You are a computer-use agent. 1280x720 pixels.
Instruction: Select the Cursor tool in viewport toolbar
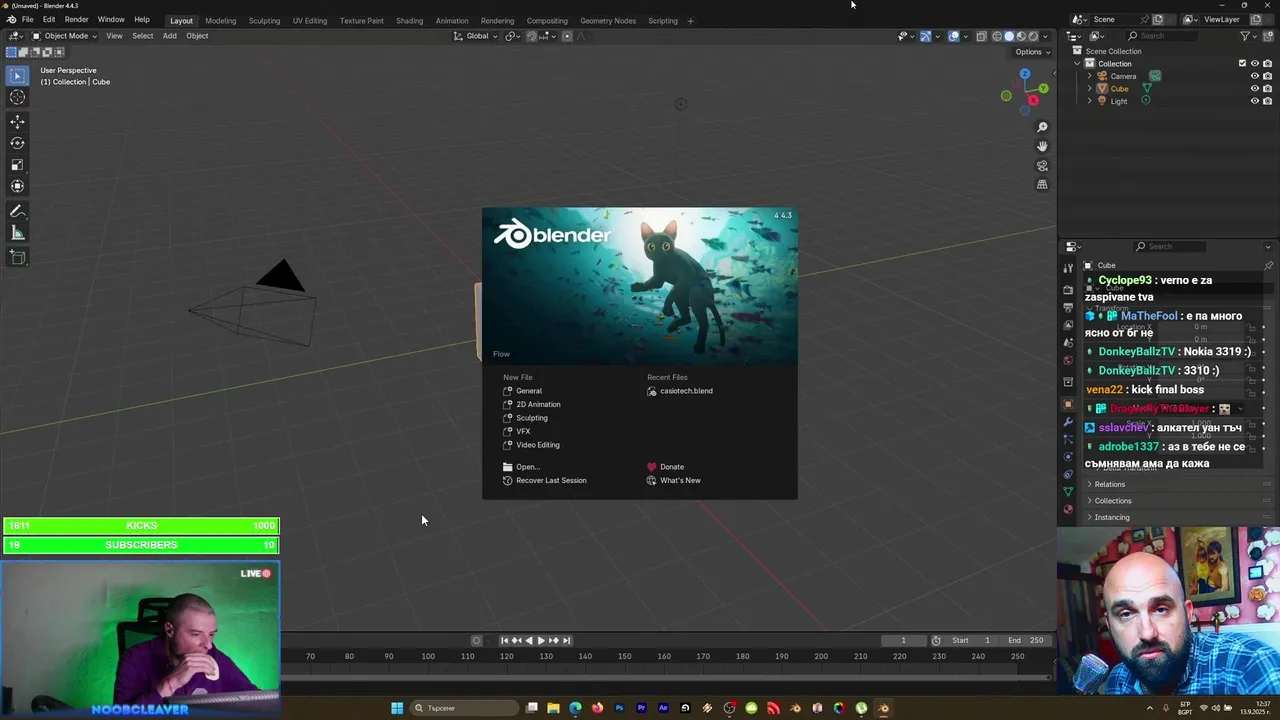tap(17, 97)
